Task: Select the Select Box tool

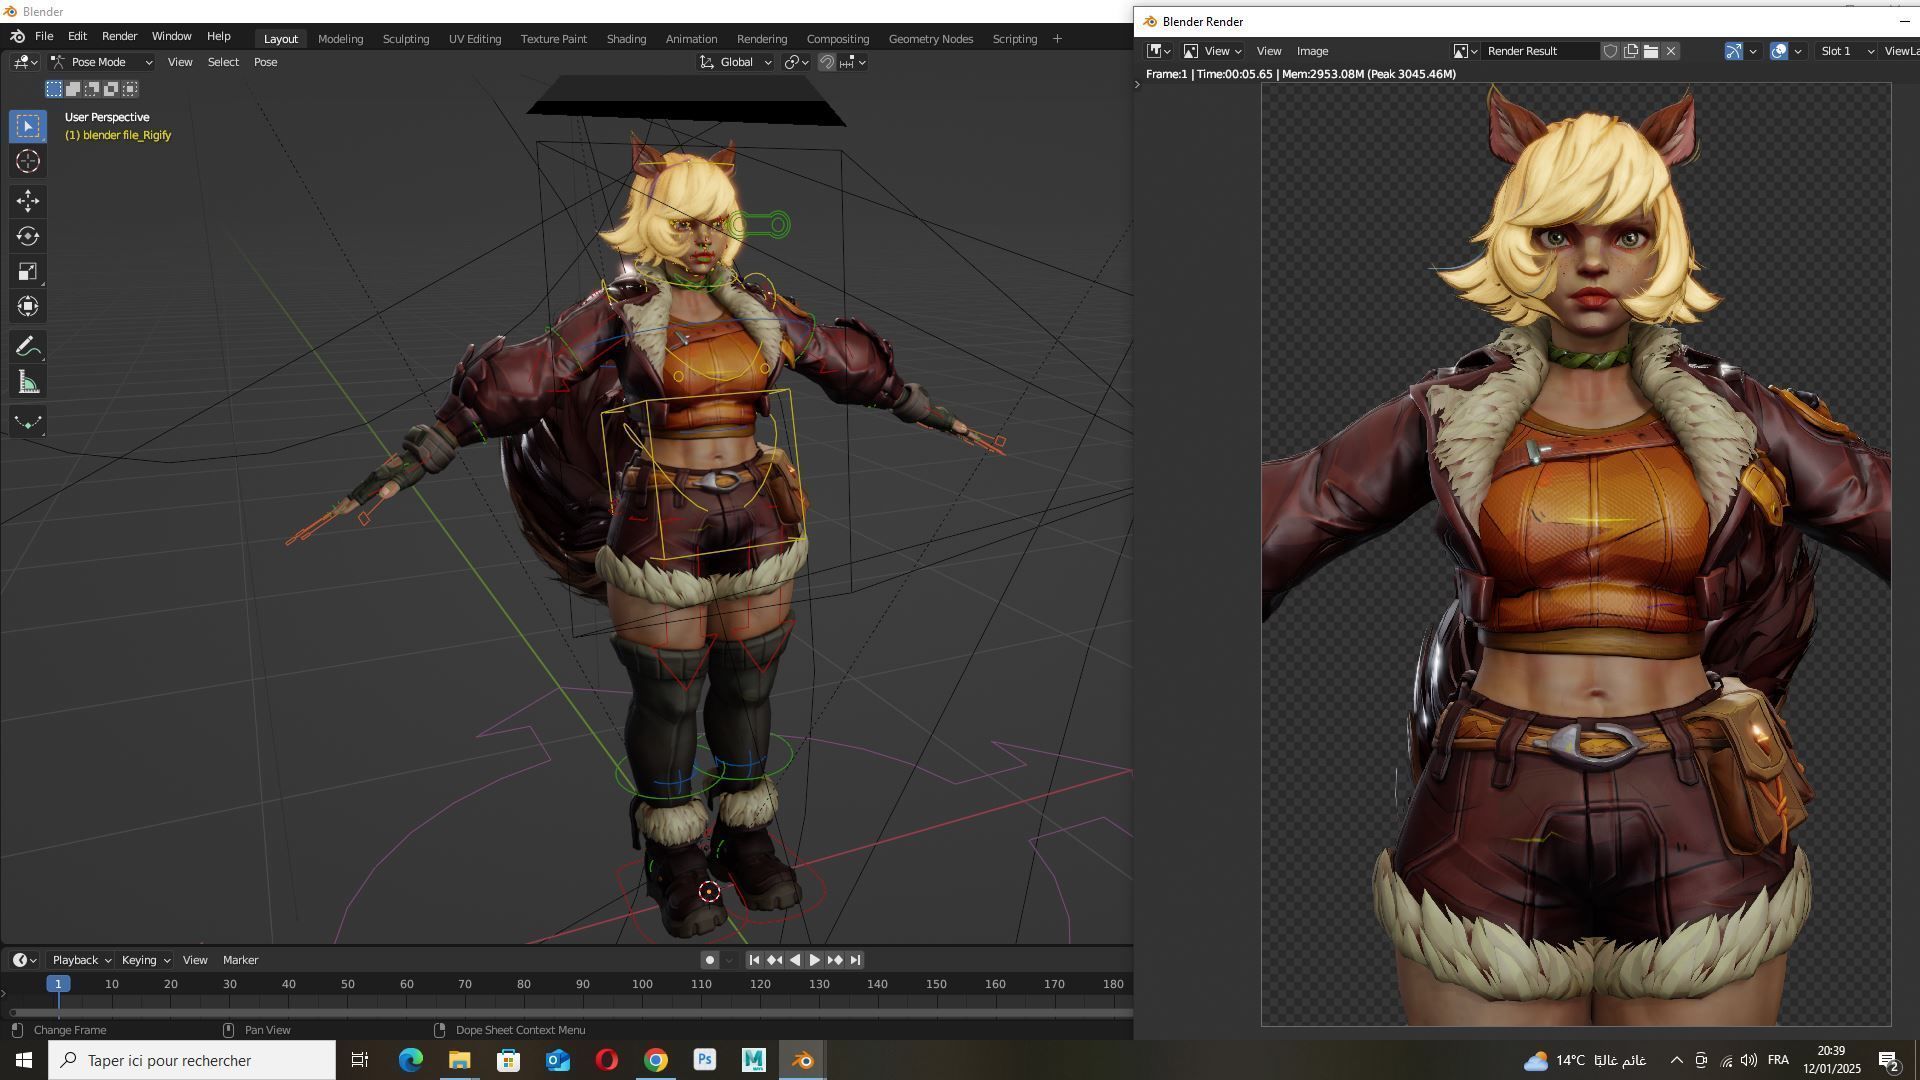Action: click(28, 126)
